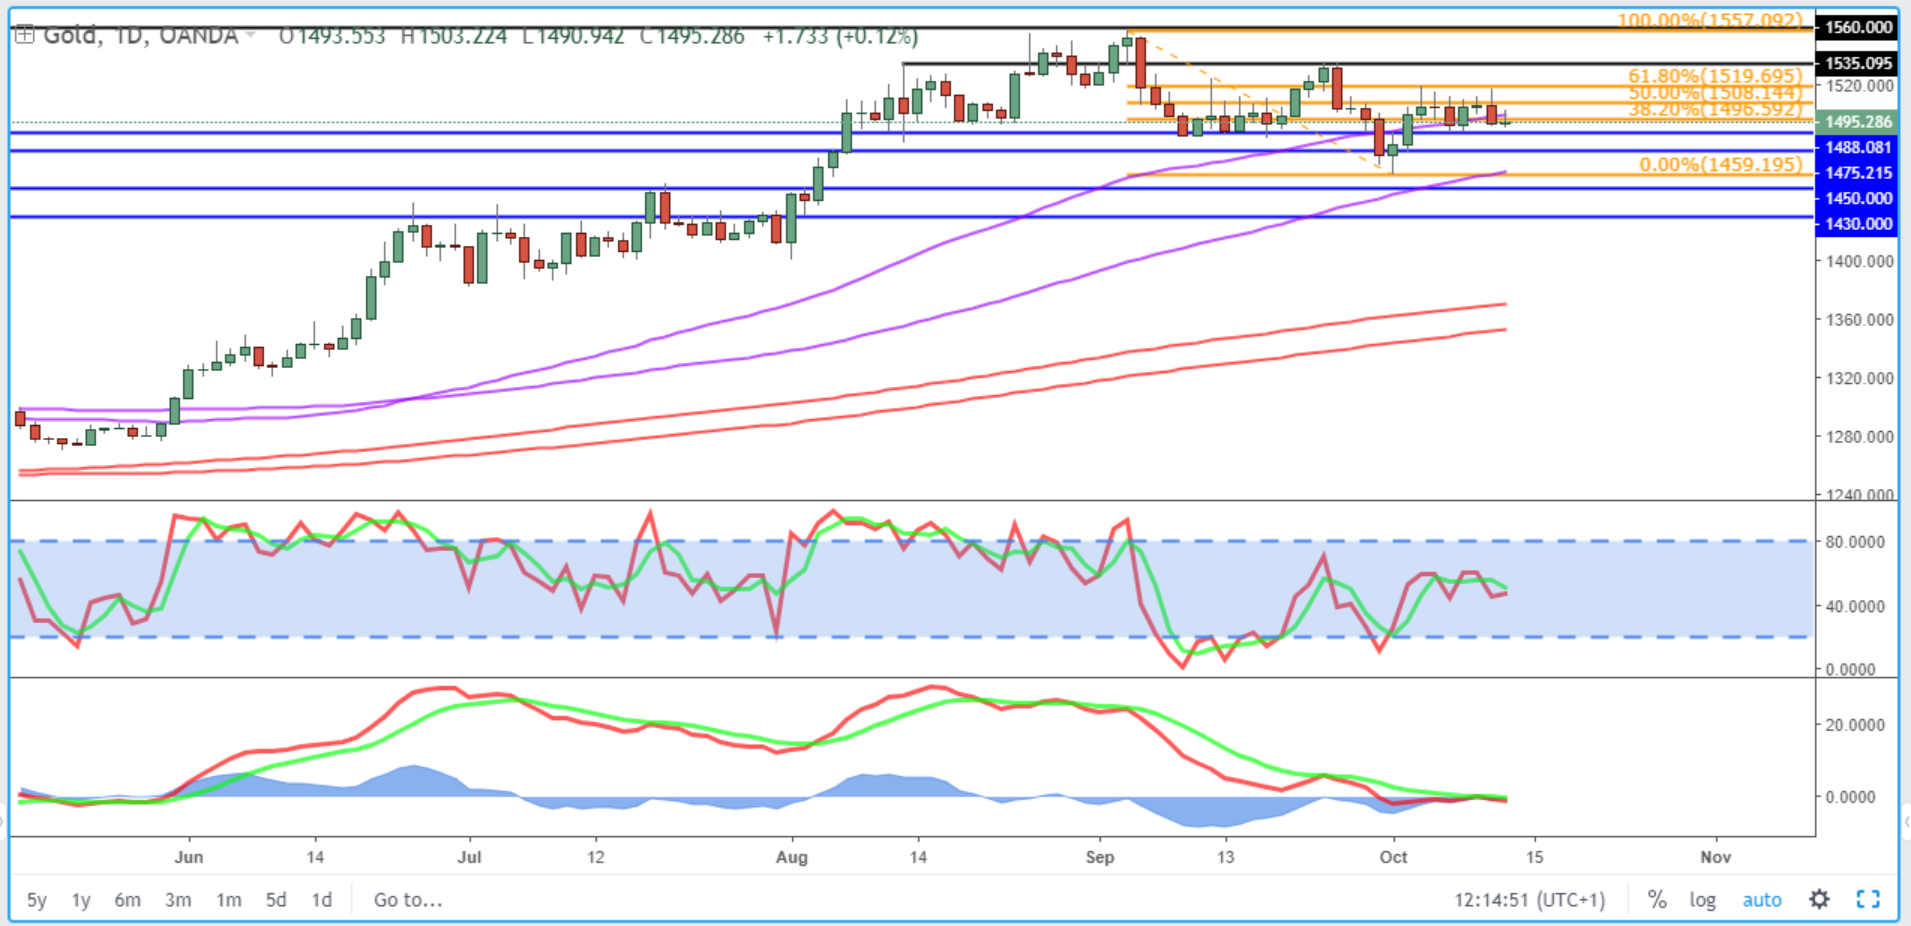Select the 6m time range
The width and height of the screenshot is (1911, 926).
tap(127, 900)
